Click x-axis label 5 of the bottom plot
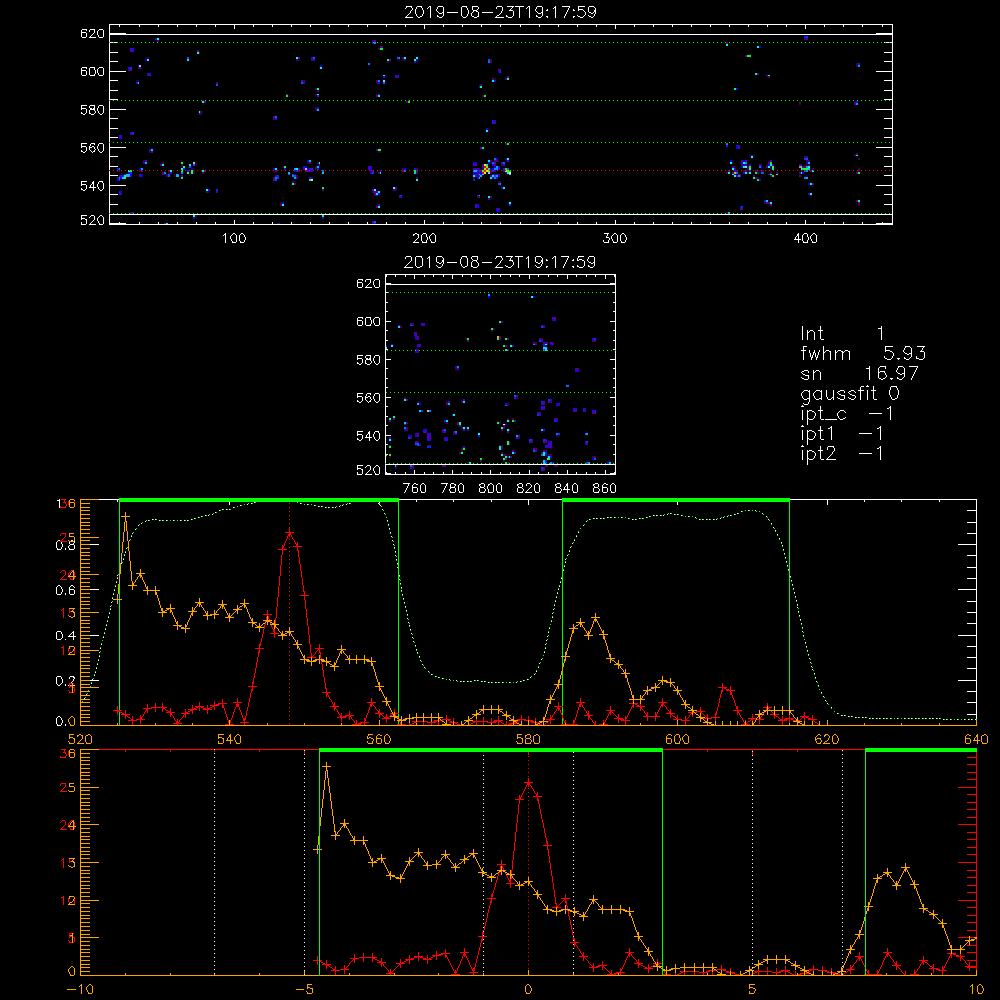 (x=752, y=989)
